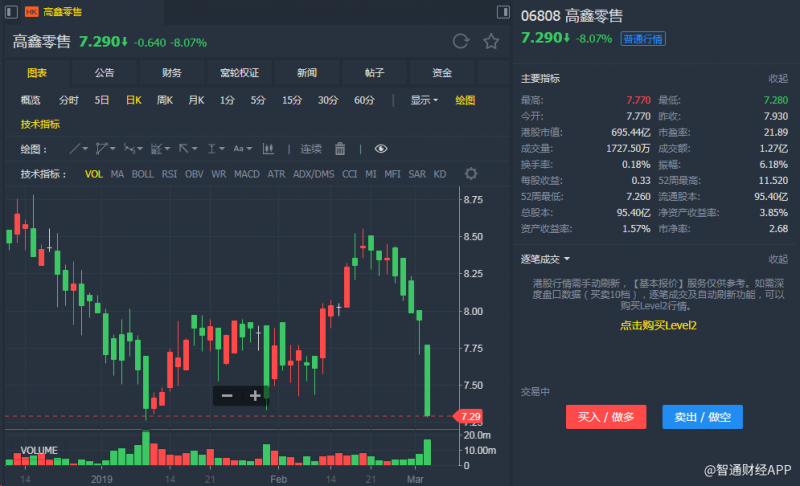Open the 资金 tab
This screenshot has height=486, width=800.
pos(442,73)
